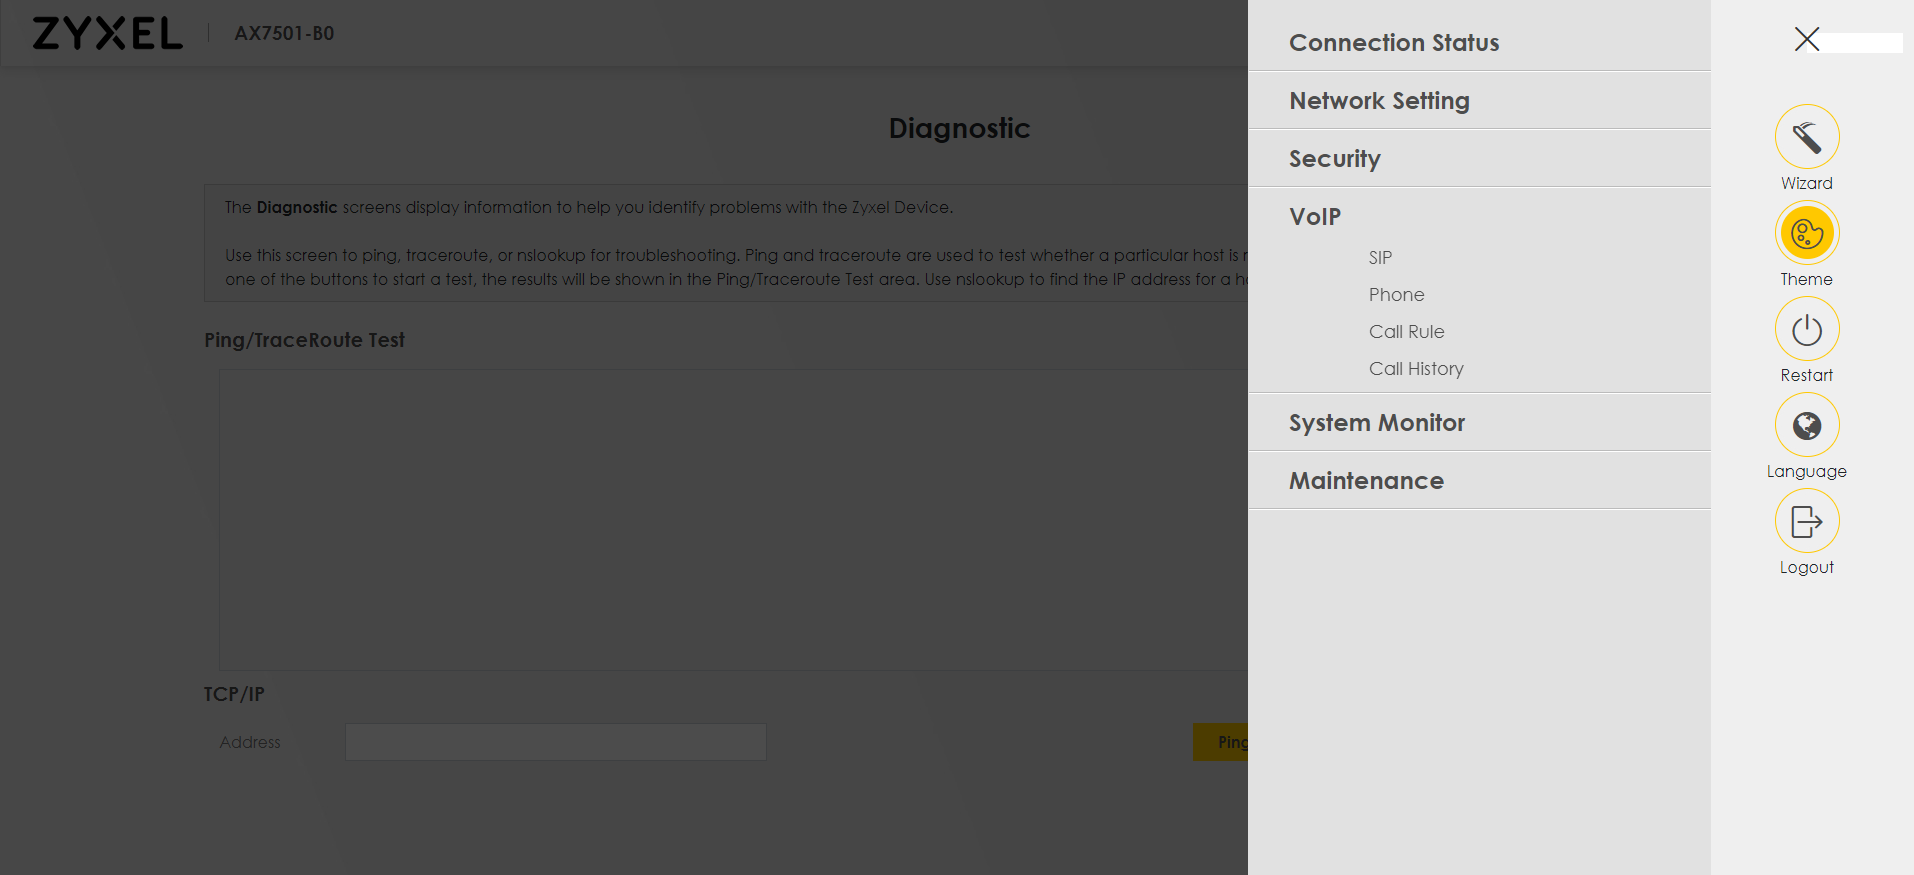Click the TCP/IP Address input field
This screenshot has height=875, width=1914.
(555, 742)
